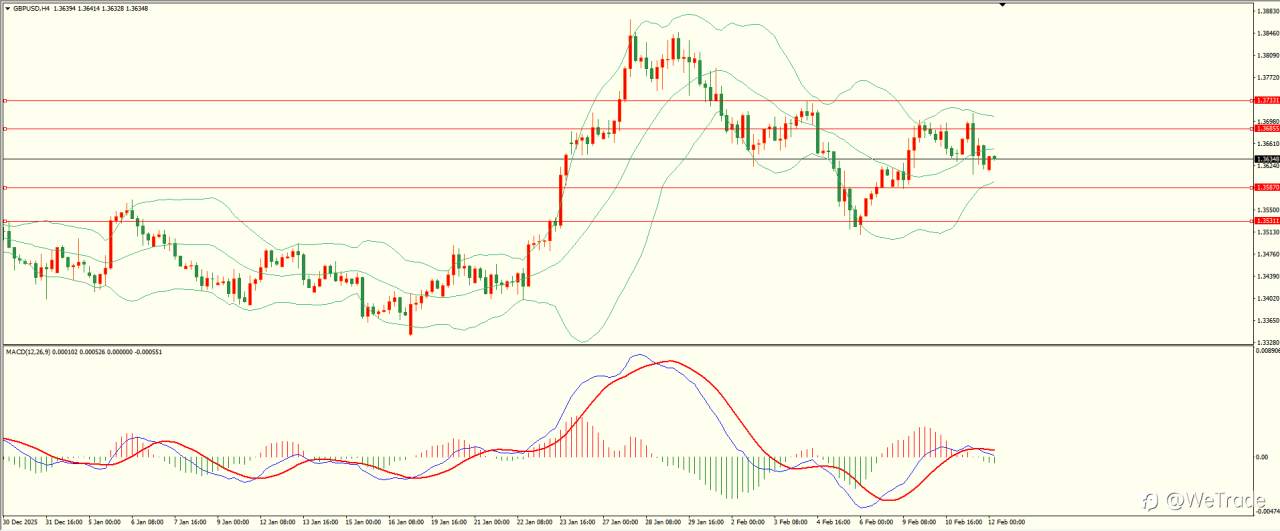1280x531 pixels.
Task: Click the MACD(12,26,9) indicator label
Action: [30, 352]
